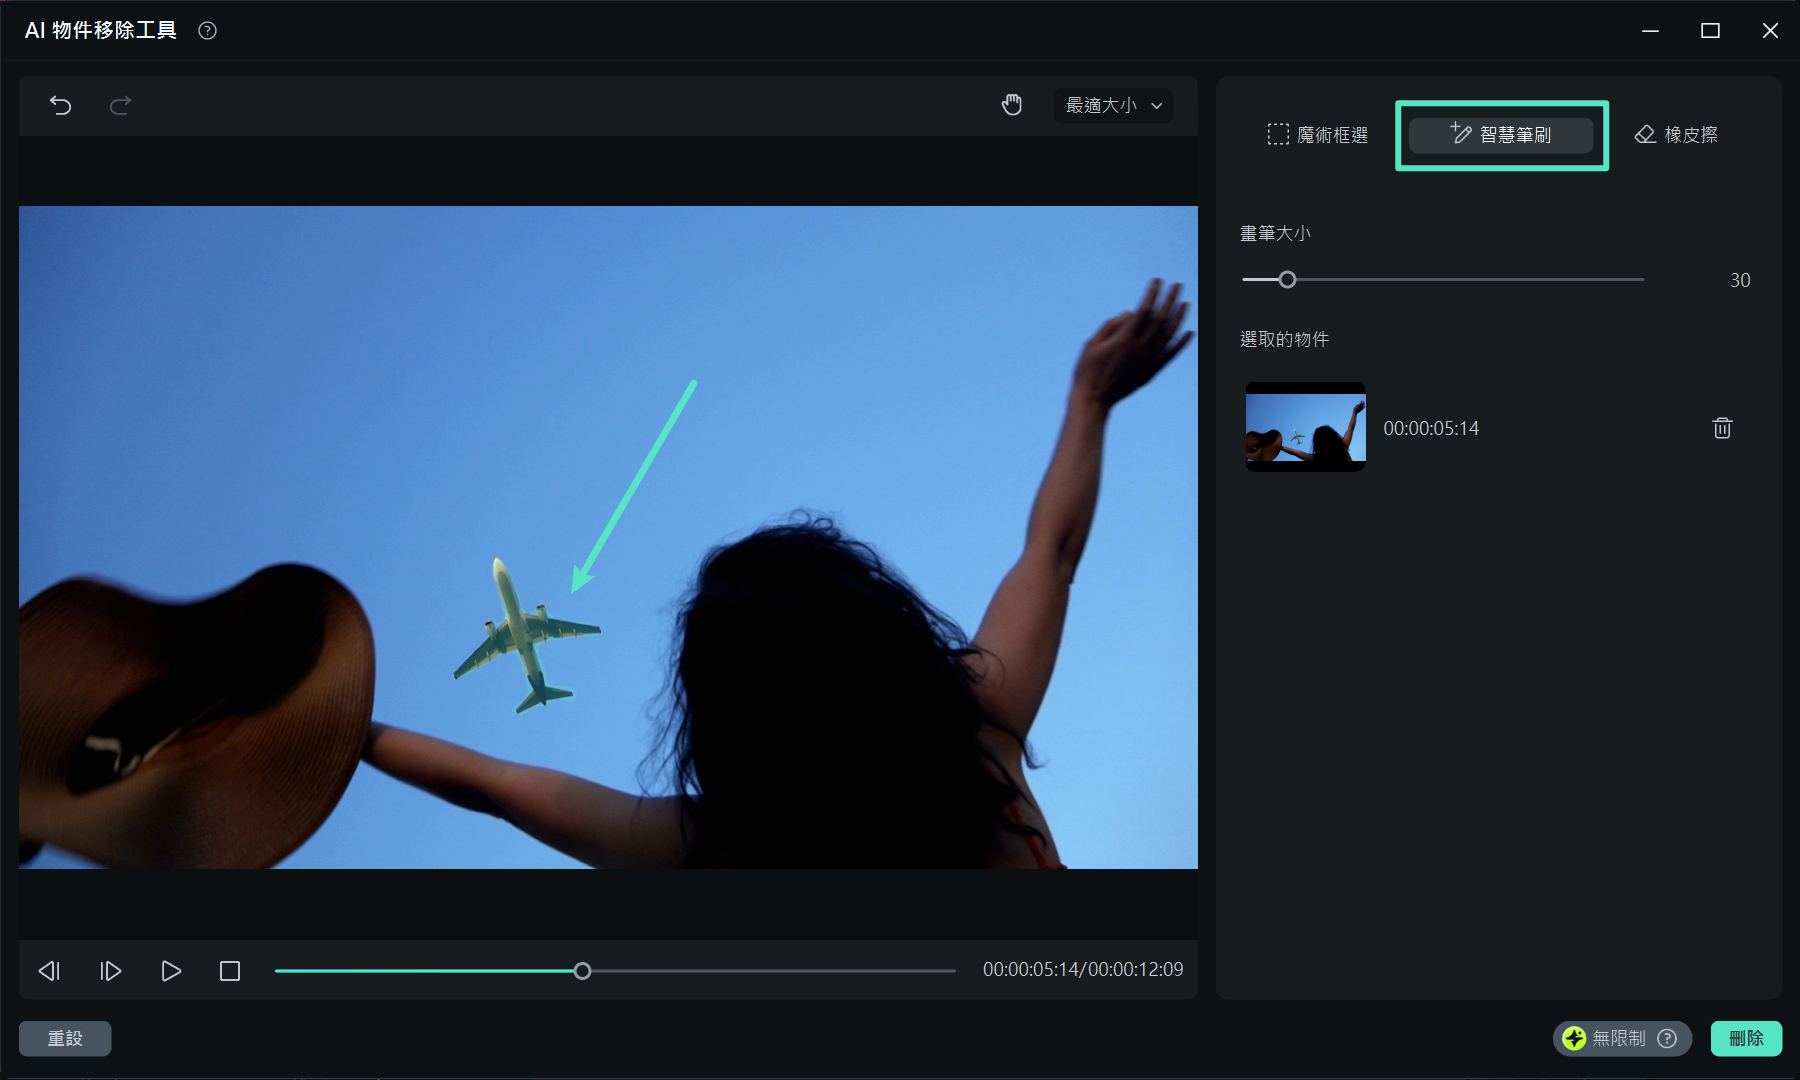This screenshot has width=1800, height=1080.
Task: Click the redo arrow icon
Action: (x=120, y=105)
